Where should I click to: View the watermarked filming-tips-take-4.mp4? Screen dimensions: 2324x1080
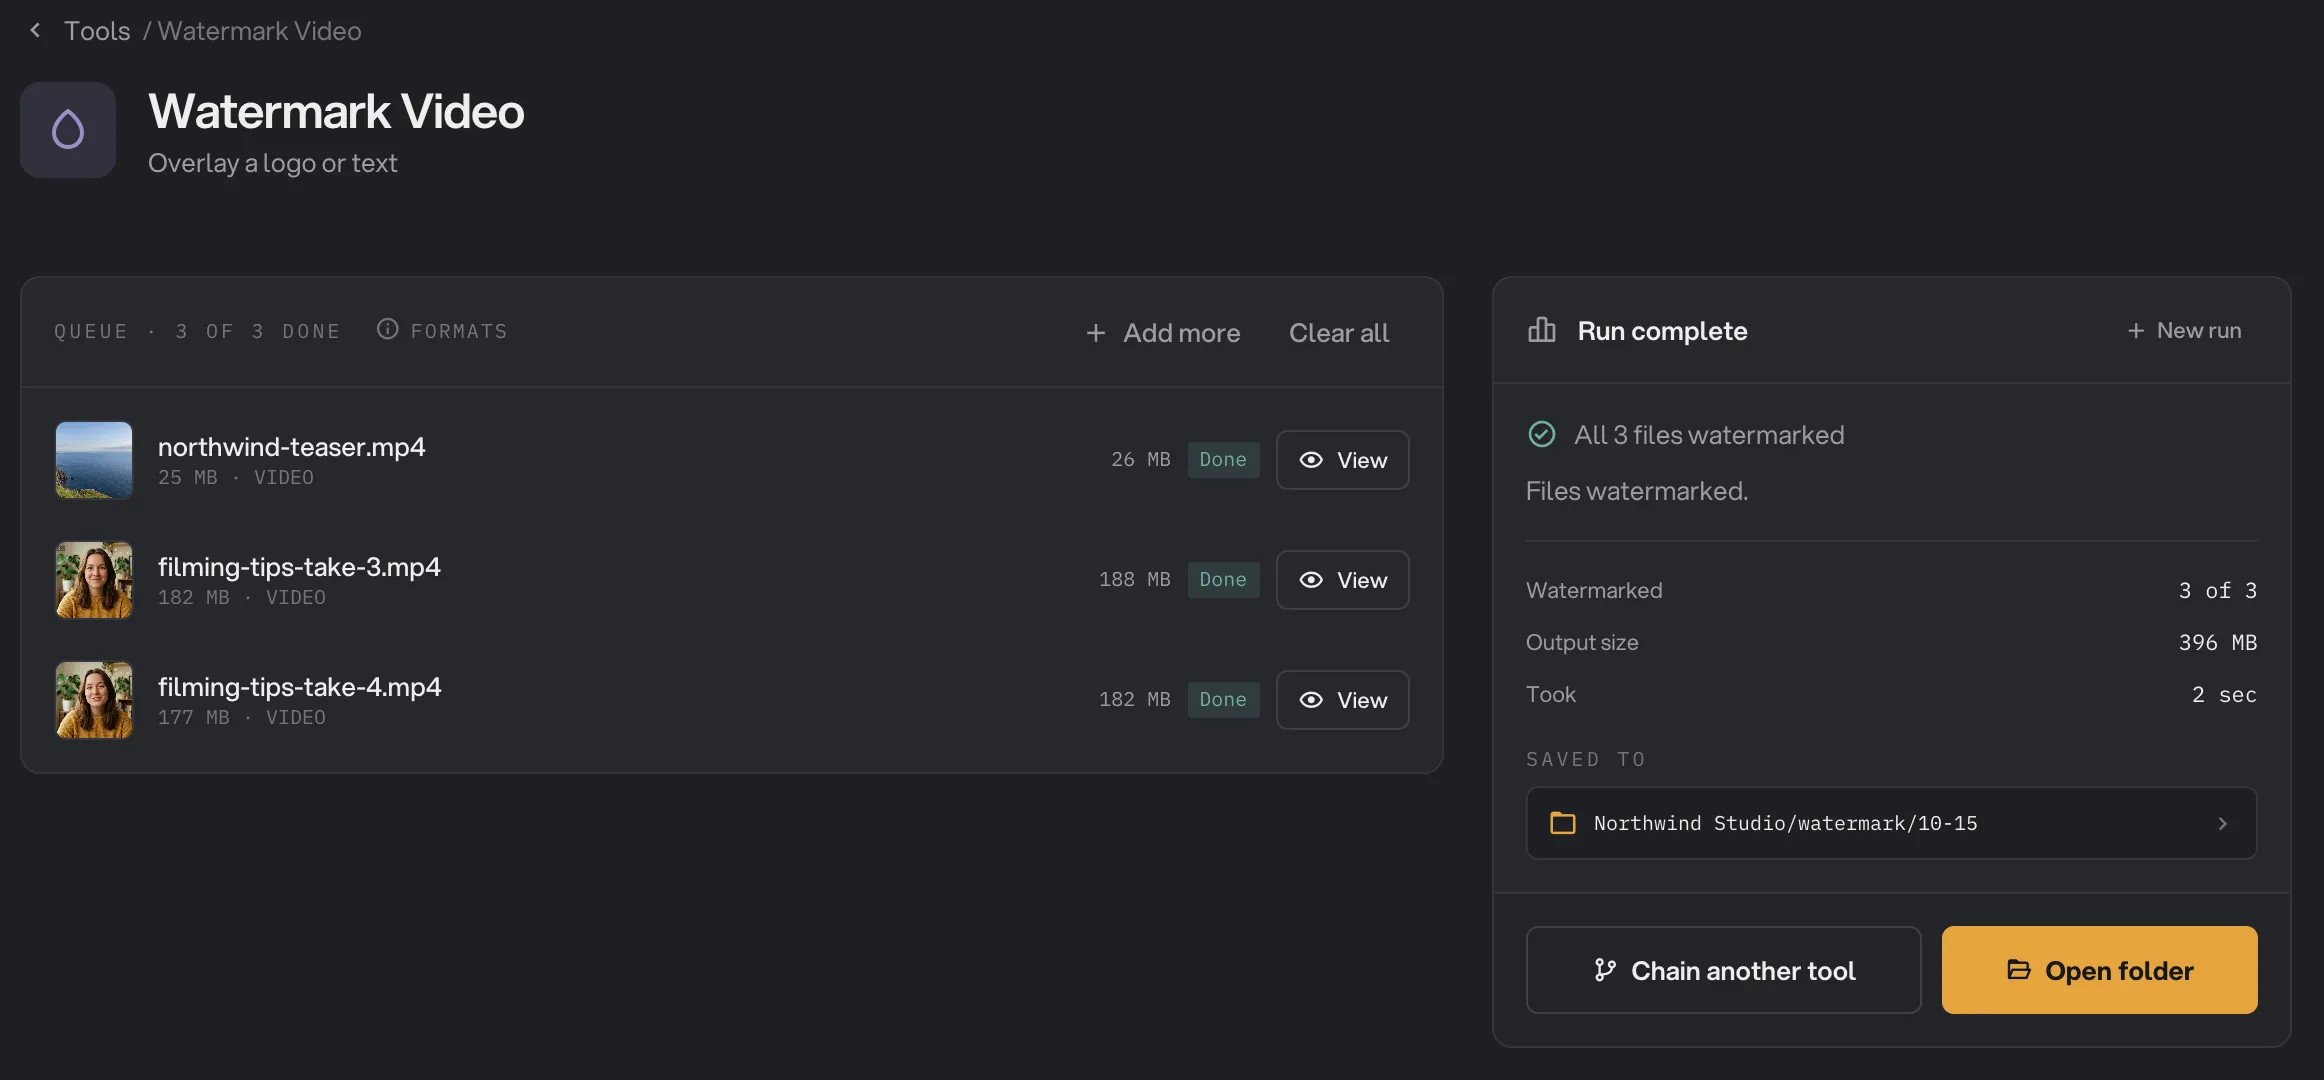point(1343,700)
